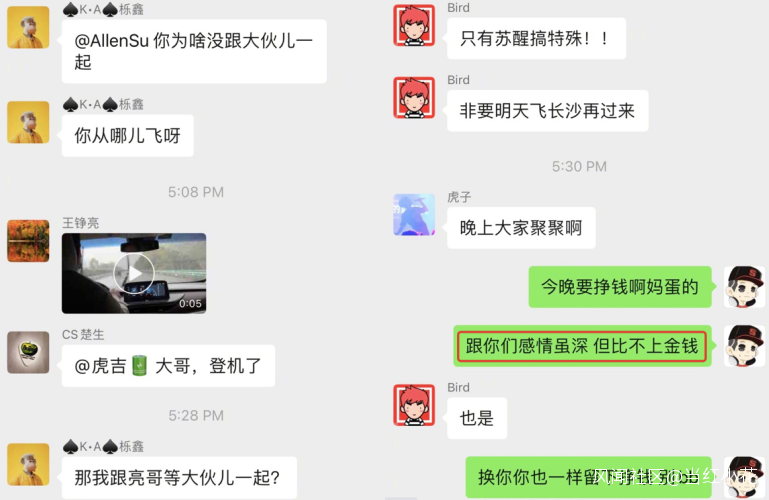
Task: Tap Bird's avatar beside 非要明天飞长沙再过来
Action: [414, 98]
